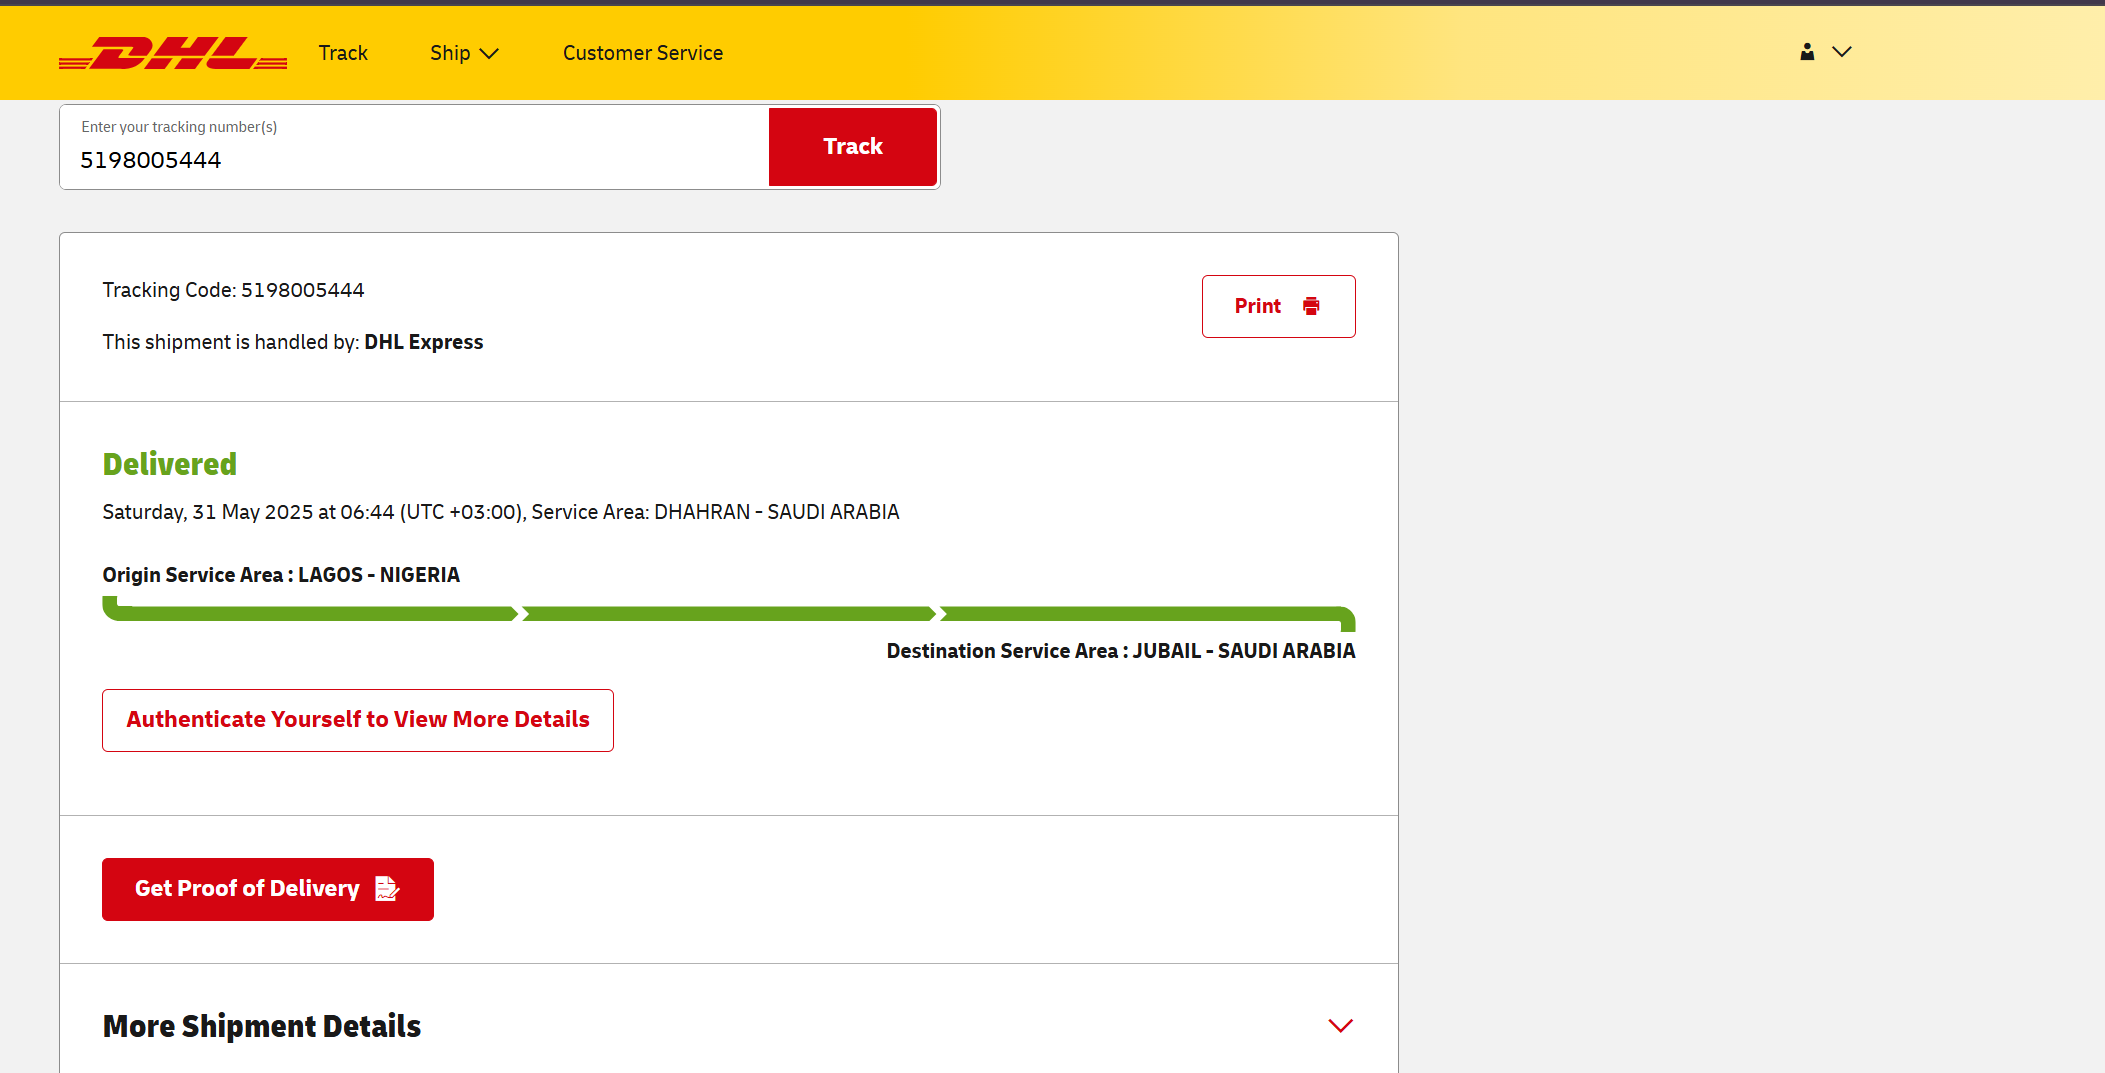Click Origin Service Area: LAGOS - NIGERIA
The width and height of the screenshot is (2105, 1073).
tap(281, 575)
